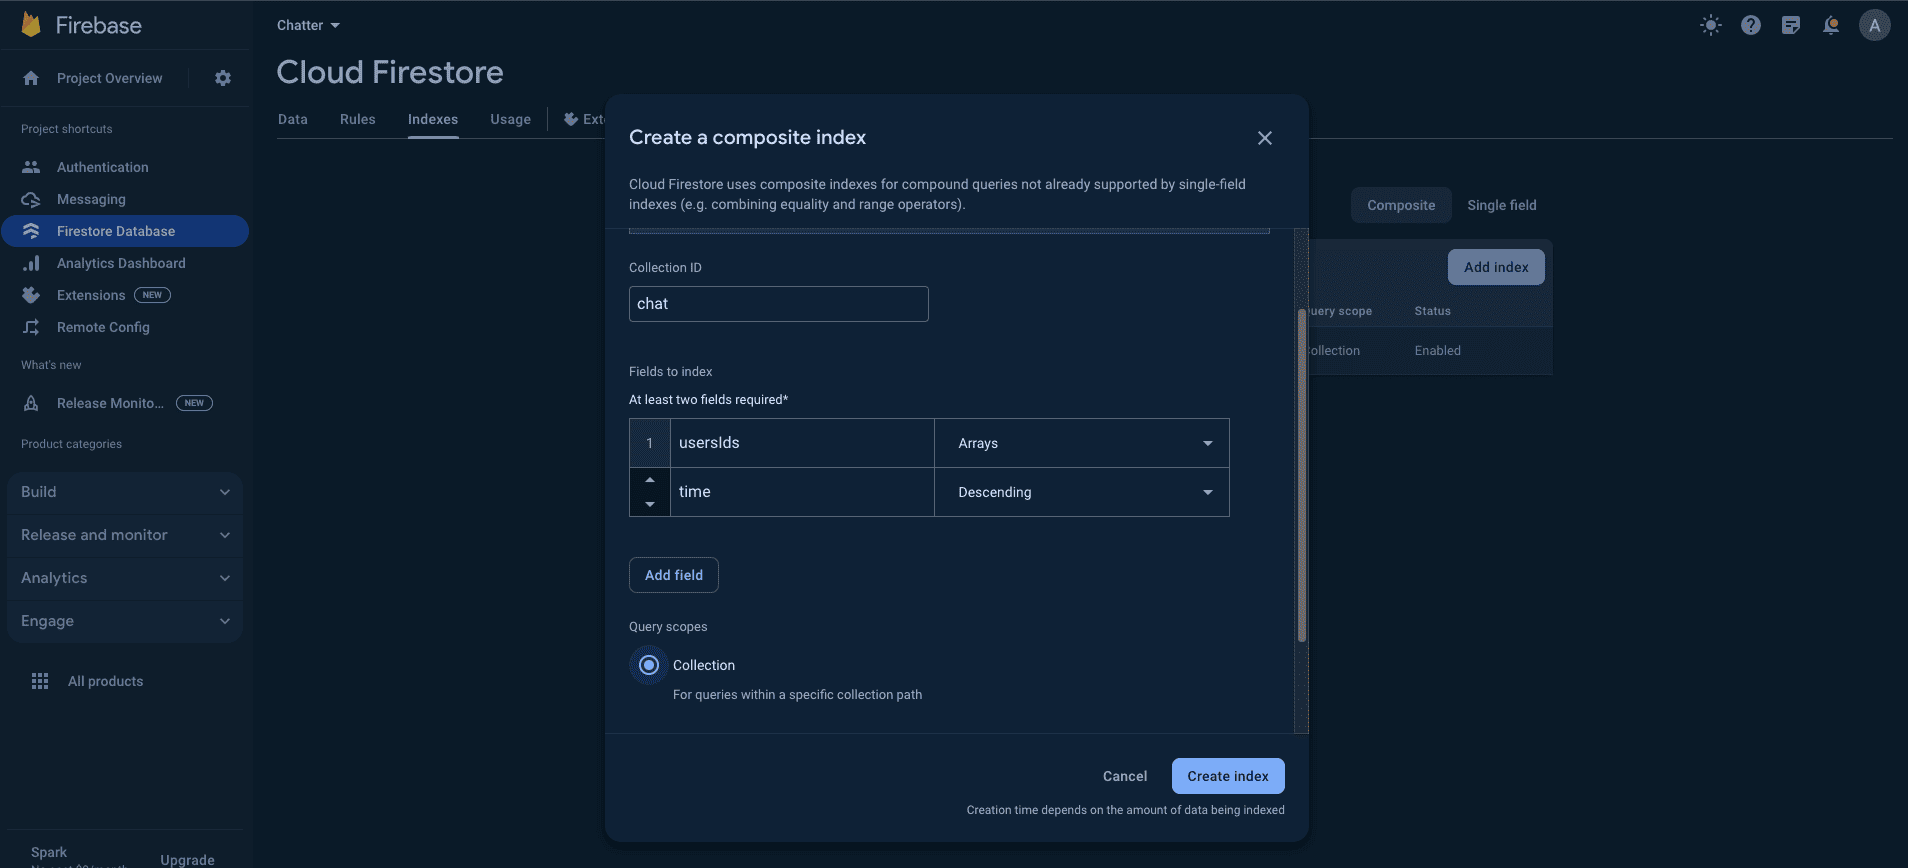
Task: Open Project Overview home icon
Action: pyautogui.click(x=31, y=78)
